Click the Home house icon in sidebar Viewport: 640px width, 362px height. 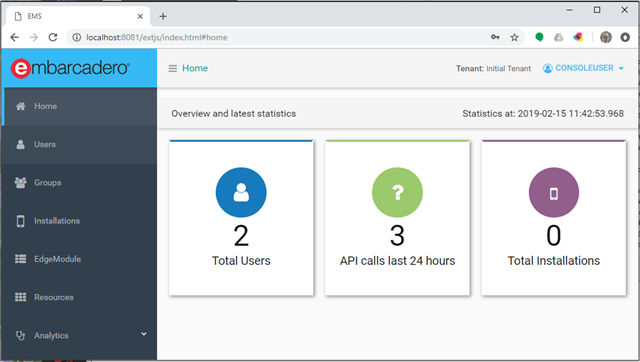20,106
